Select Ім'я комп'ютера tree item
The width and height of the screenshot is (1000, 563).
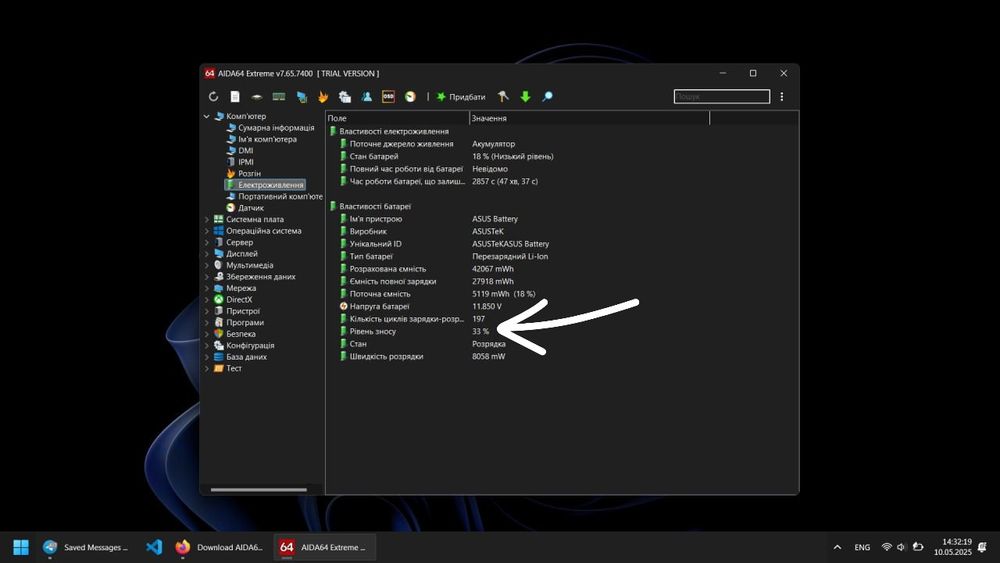tap(261, 139)
